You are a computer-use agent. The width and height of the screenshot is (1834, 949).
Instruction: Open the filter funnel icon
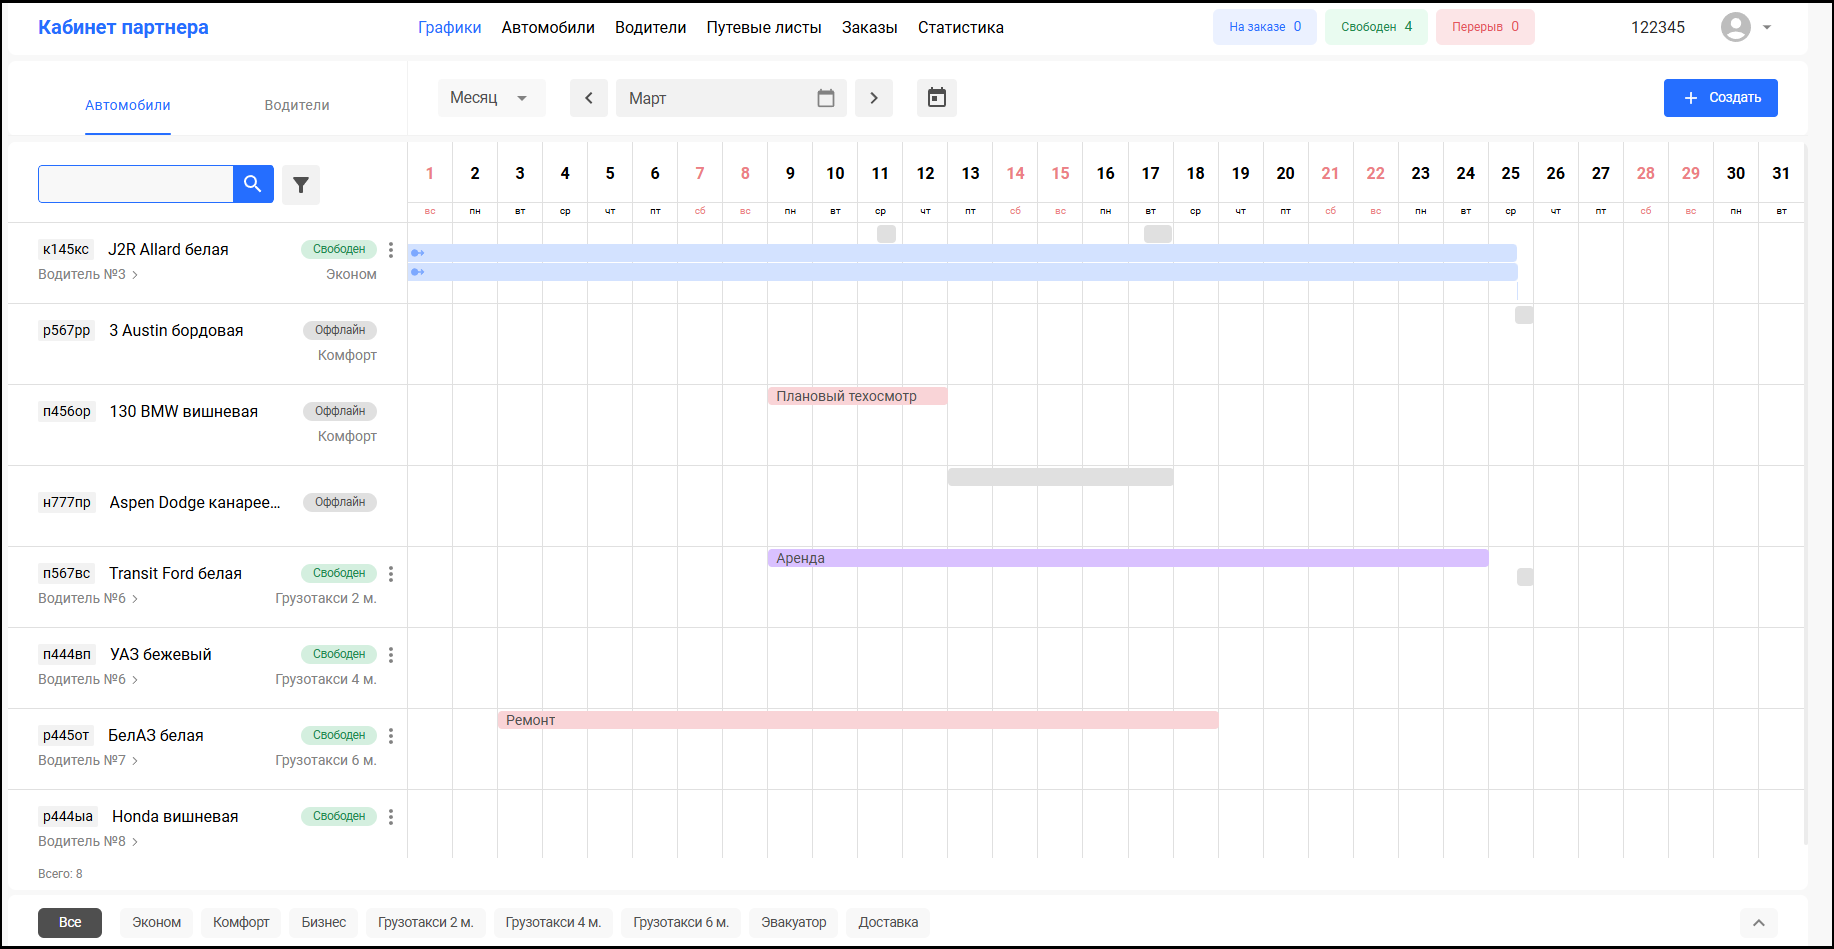pyautogui.click(x=301, y=185)
